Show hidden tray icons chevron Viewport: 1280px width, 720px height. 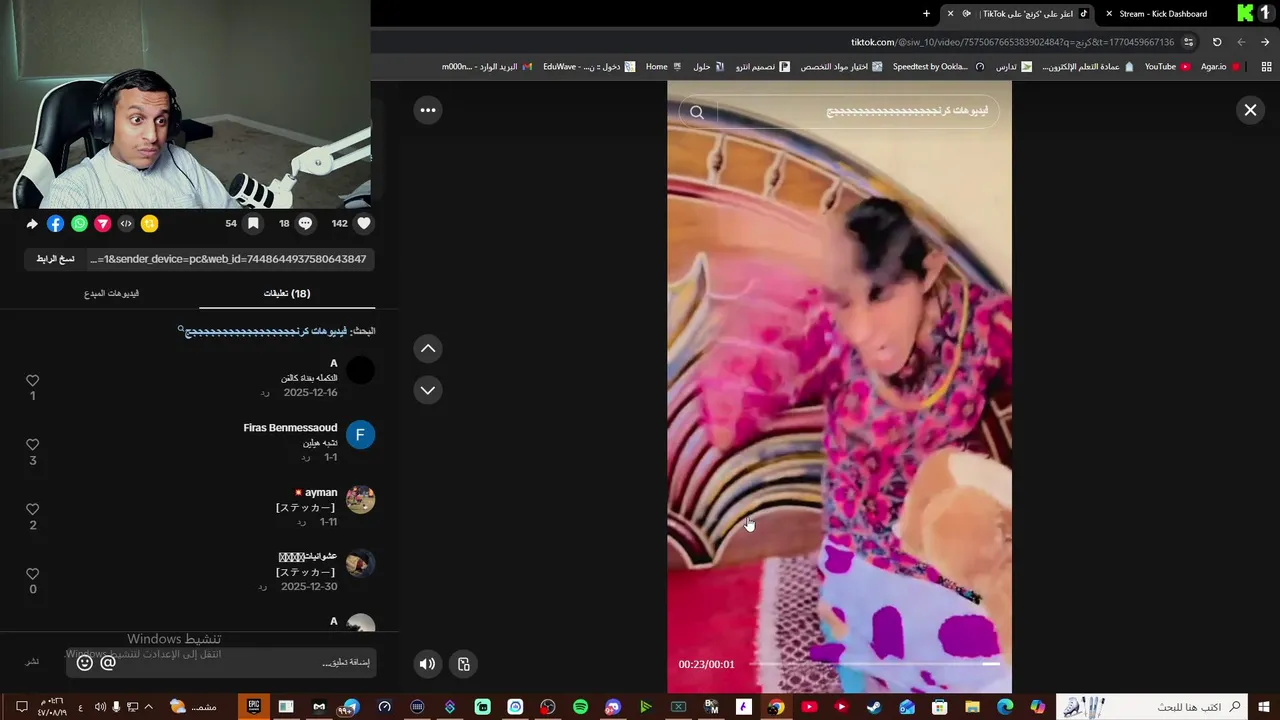coord(149,707)
